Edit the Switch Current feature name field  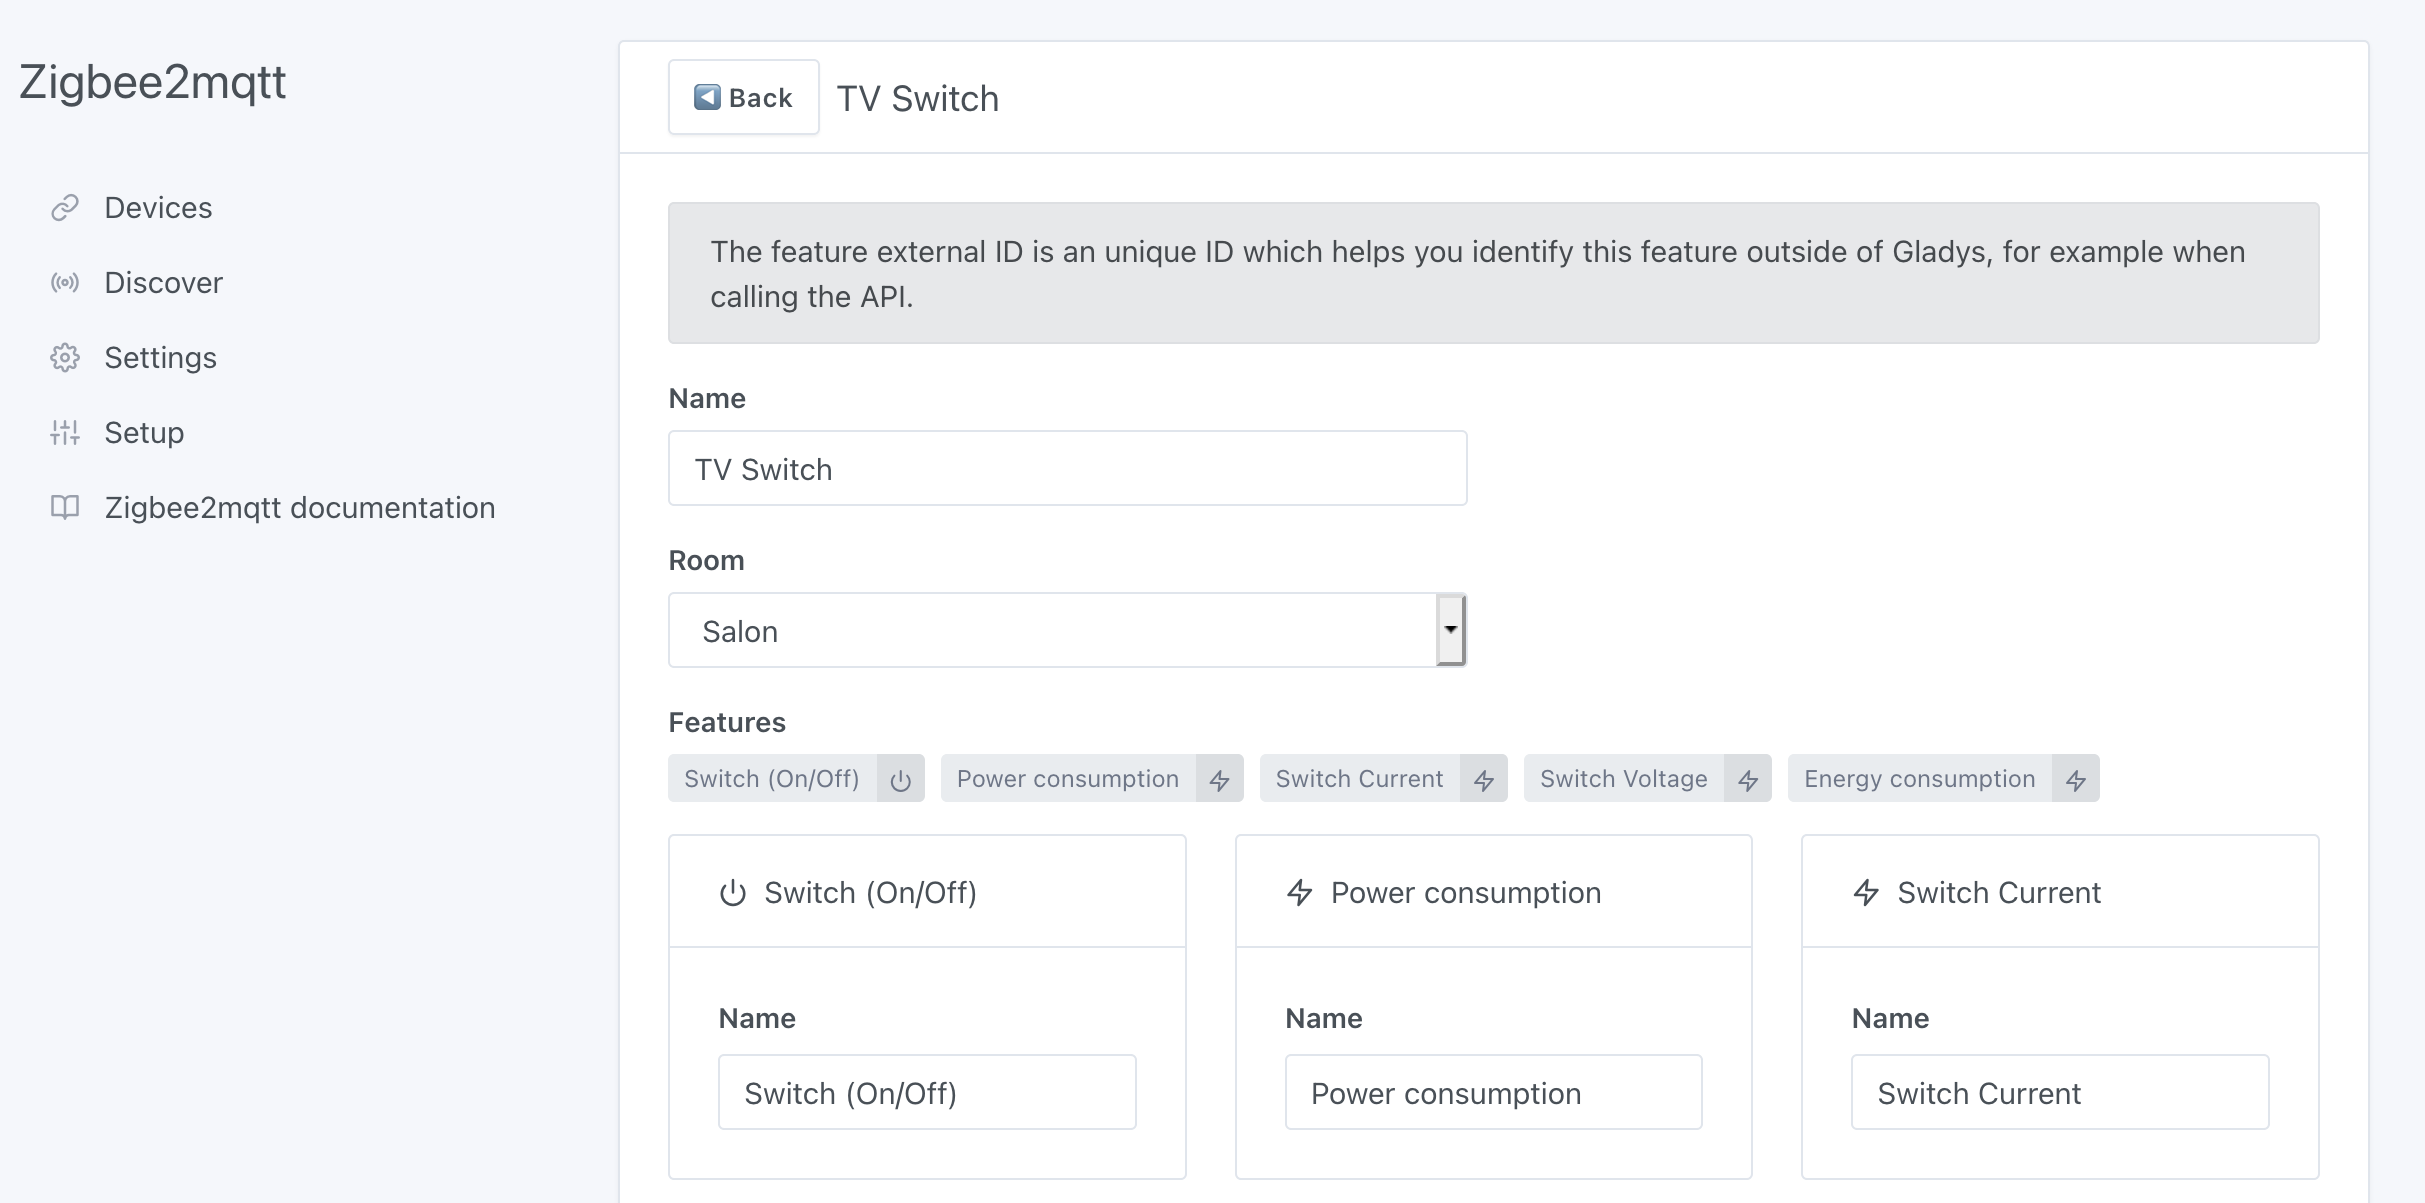coord(2059,1093)
